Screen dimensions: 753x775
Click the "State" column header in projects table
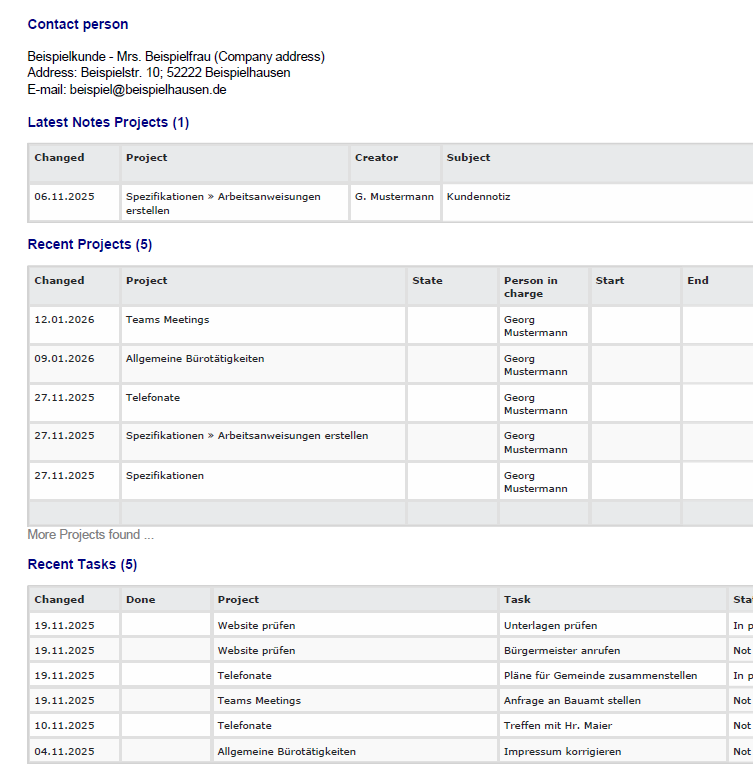coord(427,281)
